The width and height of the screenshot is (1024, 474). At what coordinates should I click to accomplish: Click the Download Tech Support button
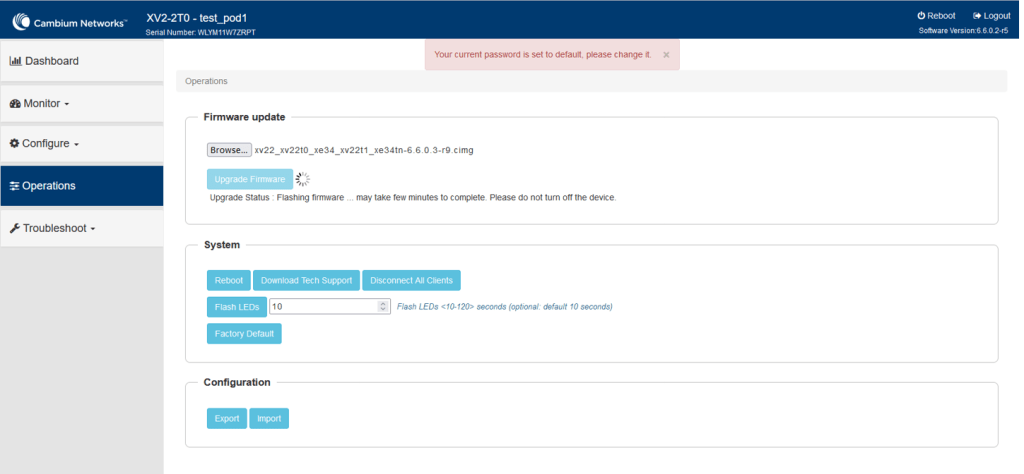[306, 280]
